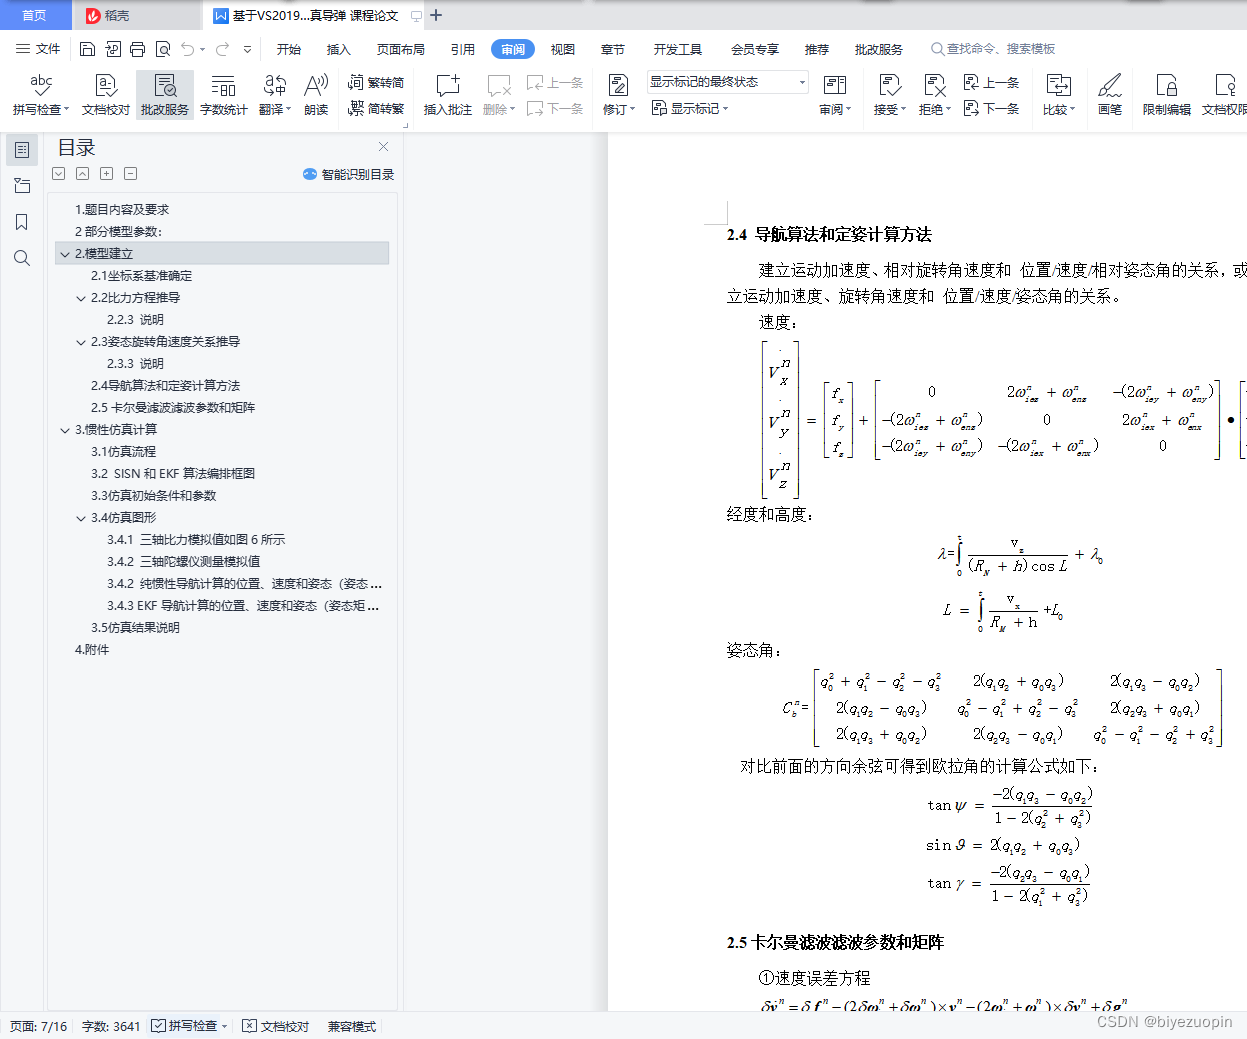
Task: Enable 限制编辑 restrict editing
Action: pos(1167,93)
